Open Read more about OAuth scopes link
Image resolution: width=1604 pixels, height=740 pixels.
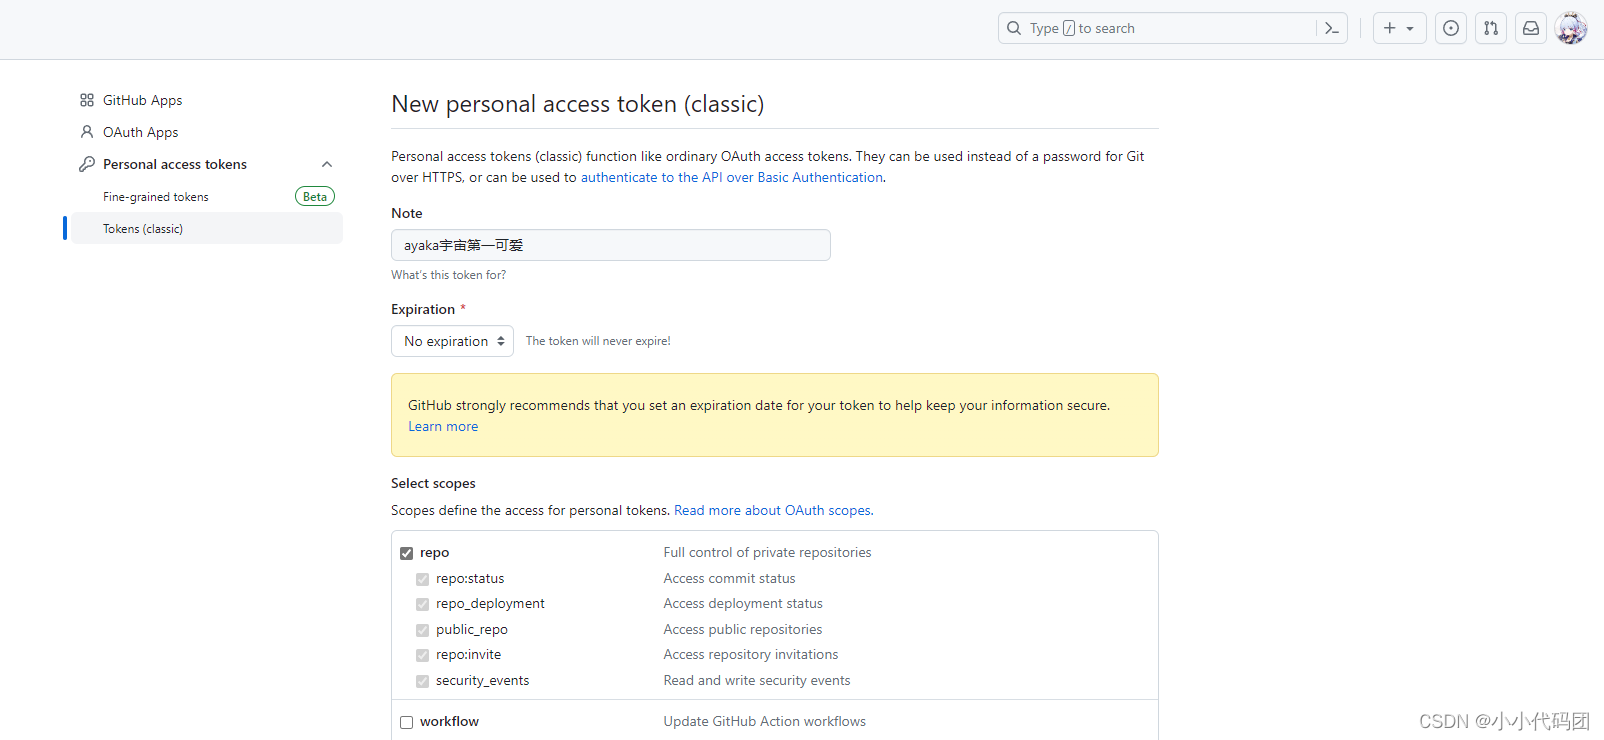tap(773, 511)
